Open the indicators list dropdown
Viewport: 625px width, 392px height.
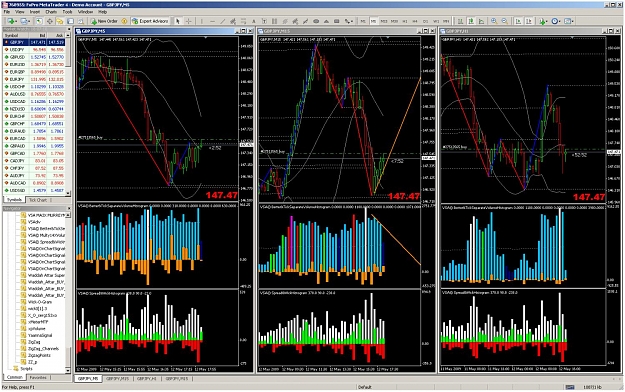tap(543, 21)
